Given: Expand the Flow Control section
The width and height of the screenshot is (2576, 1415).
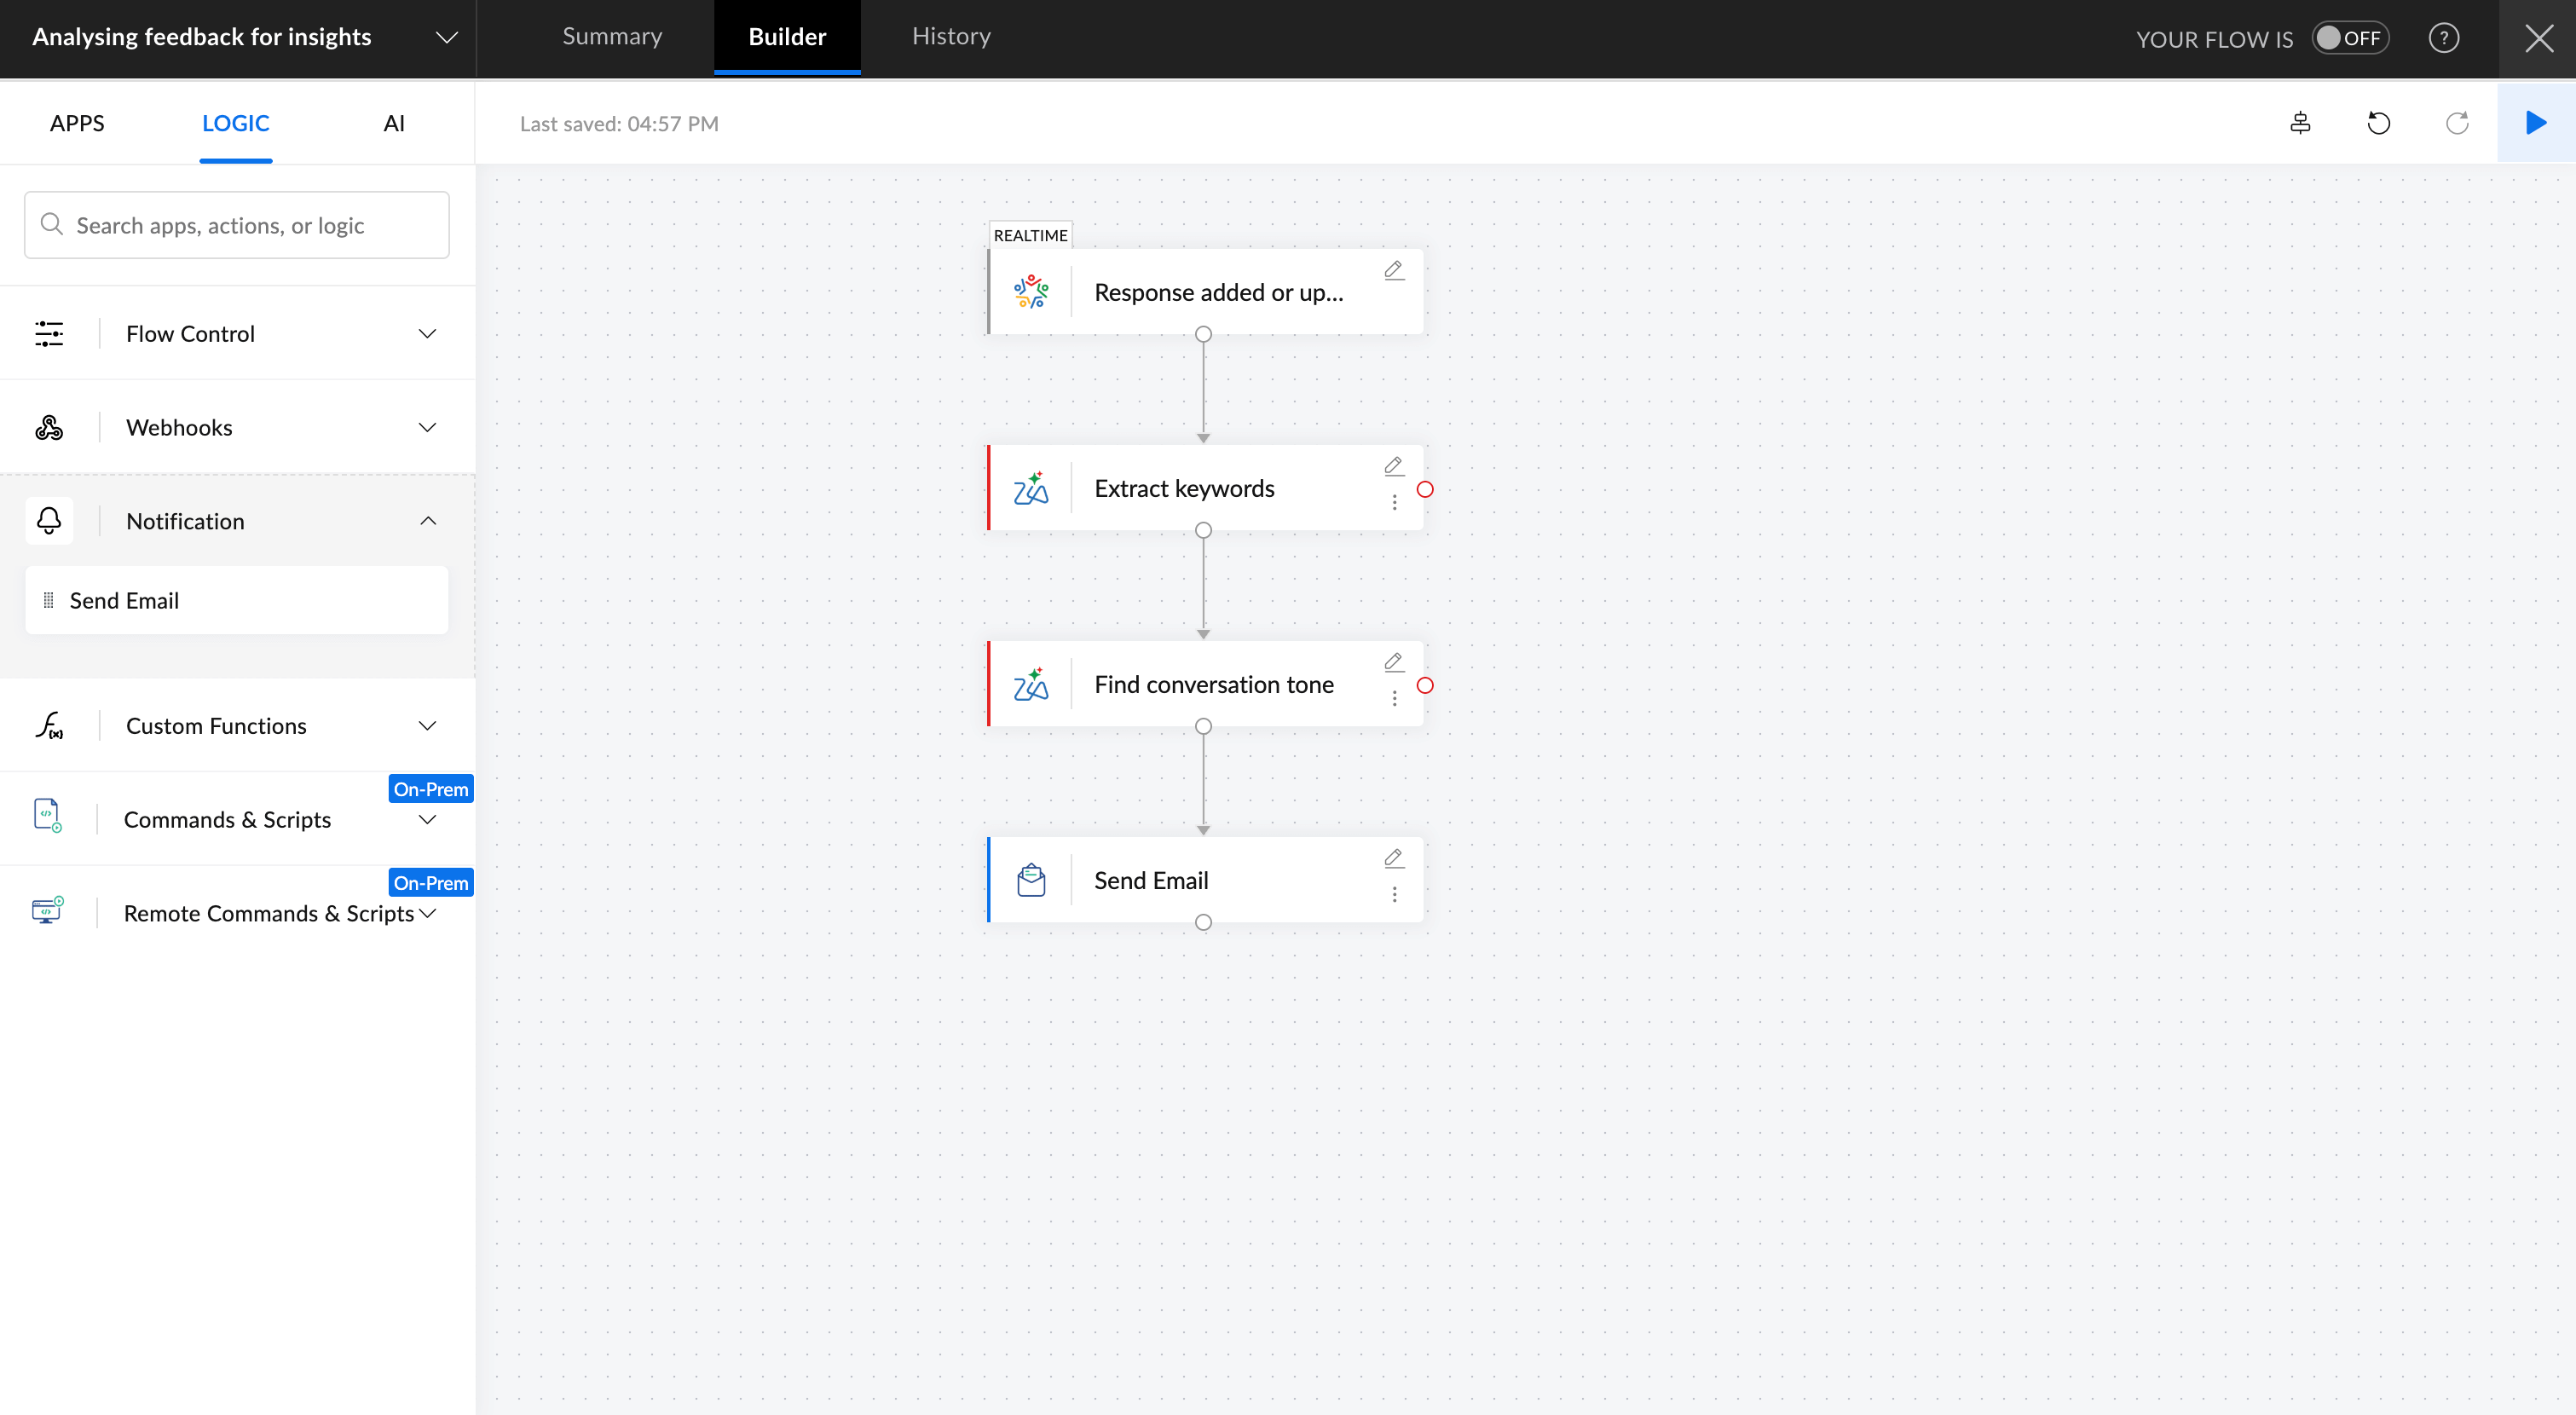Looking at the screenshot, I should (427, 333).
